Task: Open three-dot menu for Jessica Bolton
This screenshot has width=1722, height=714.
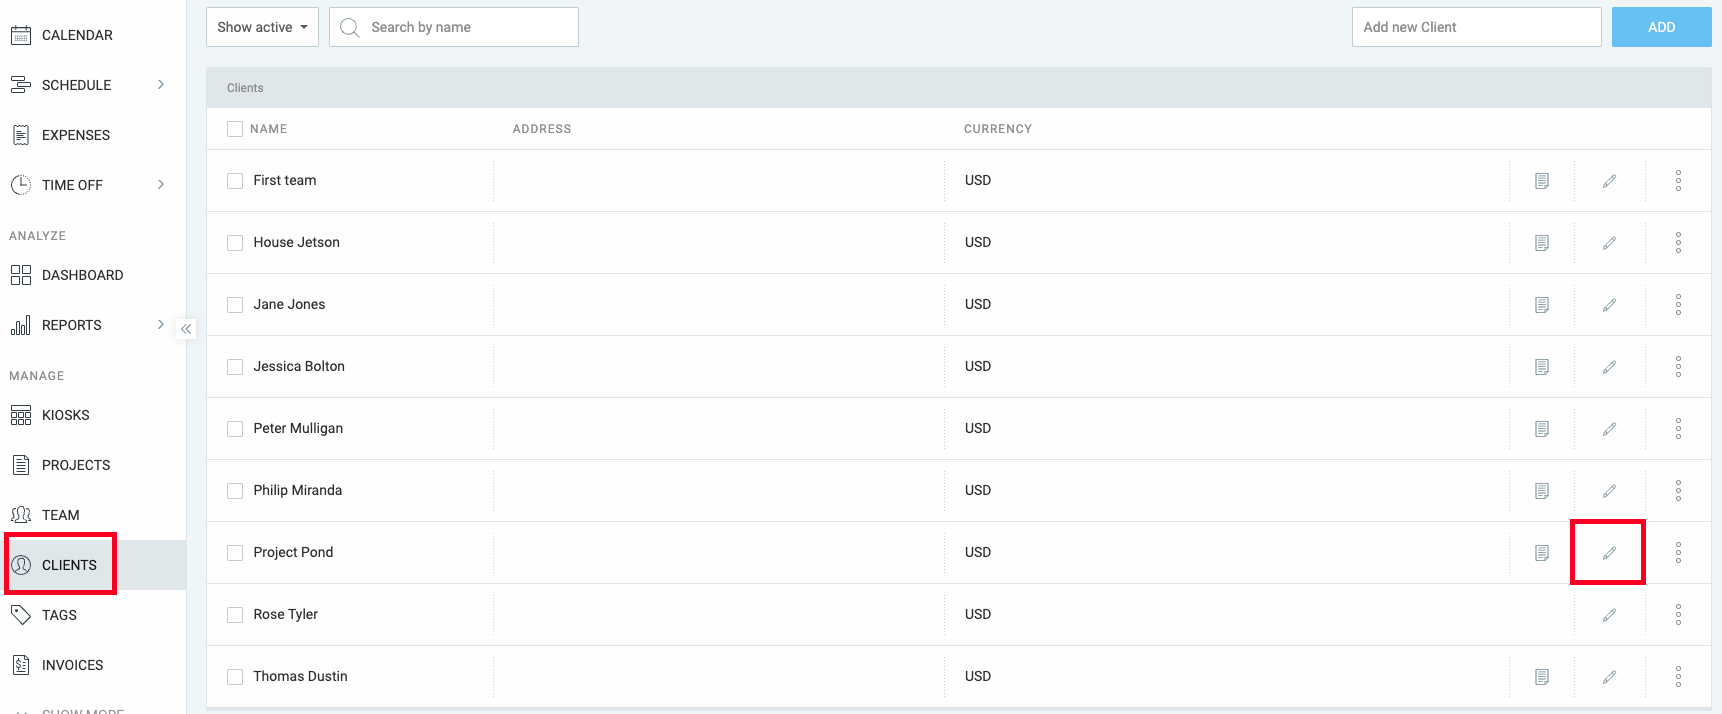Action: tap(1678, 367)
